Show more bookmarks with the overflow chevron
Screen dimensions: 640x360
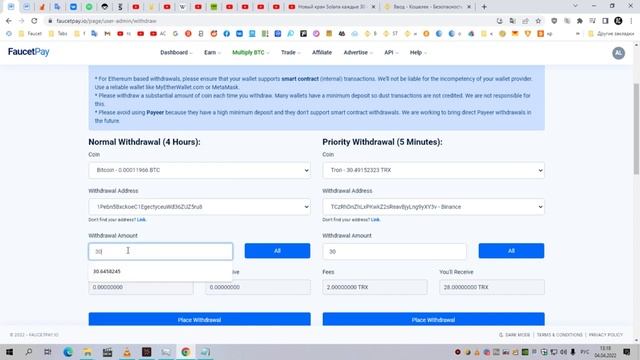[x=578, y=34]
